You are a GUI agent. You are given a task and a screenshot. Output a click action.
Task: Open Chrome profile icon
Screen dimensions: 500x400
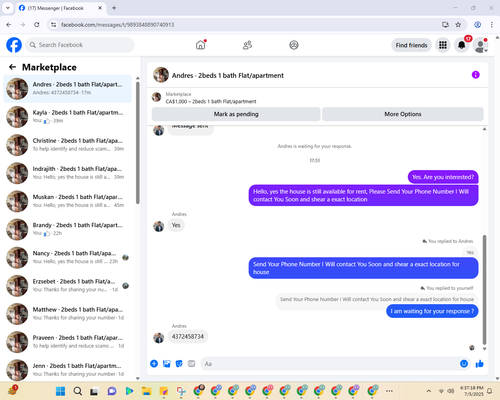[478, 25]
